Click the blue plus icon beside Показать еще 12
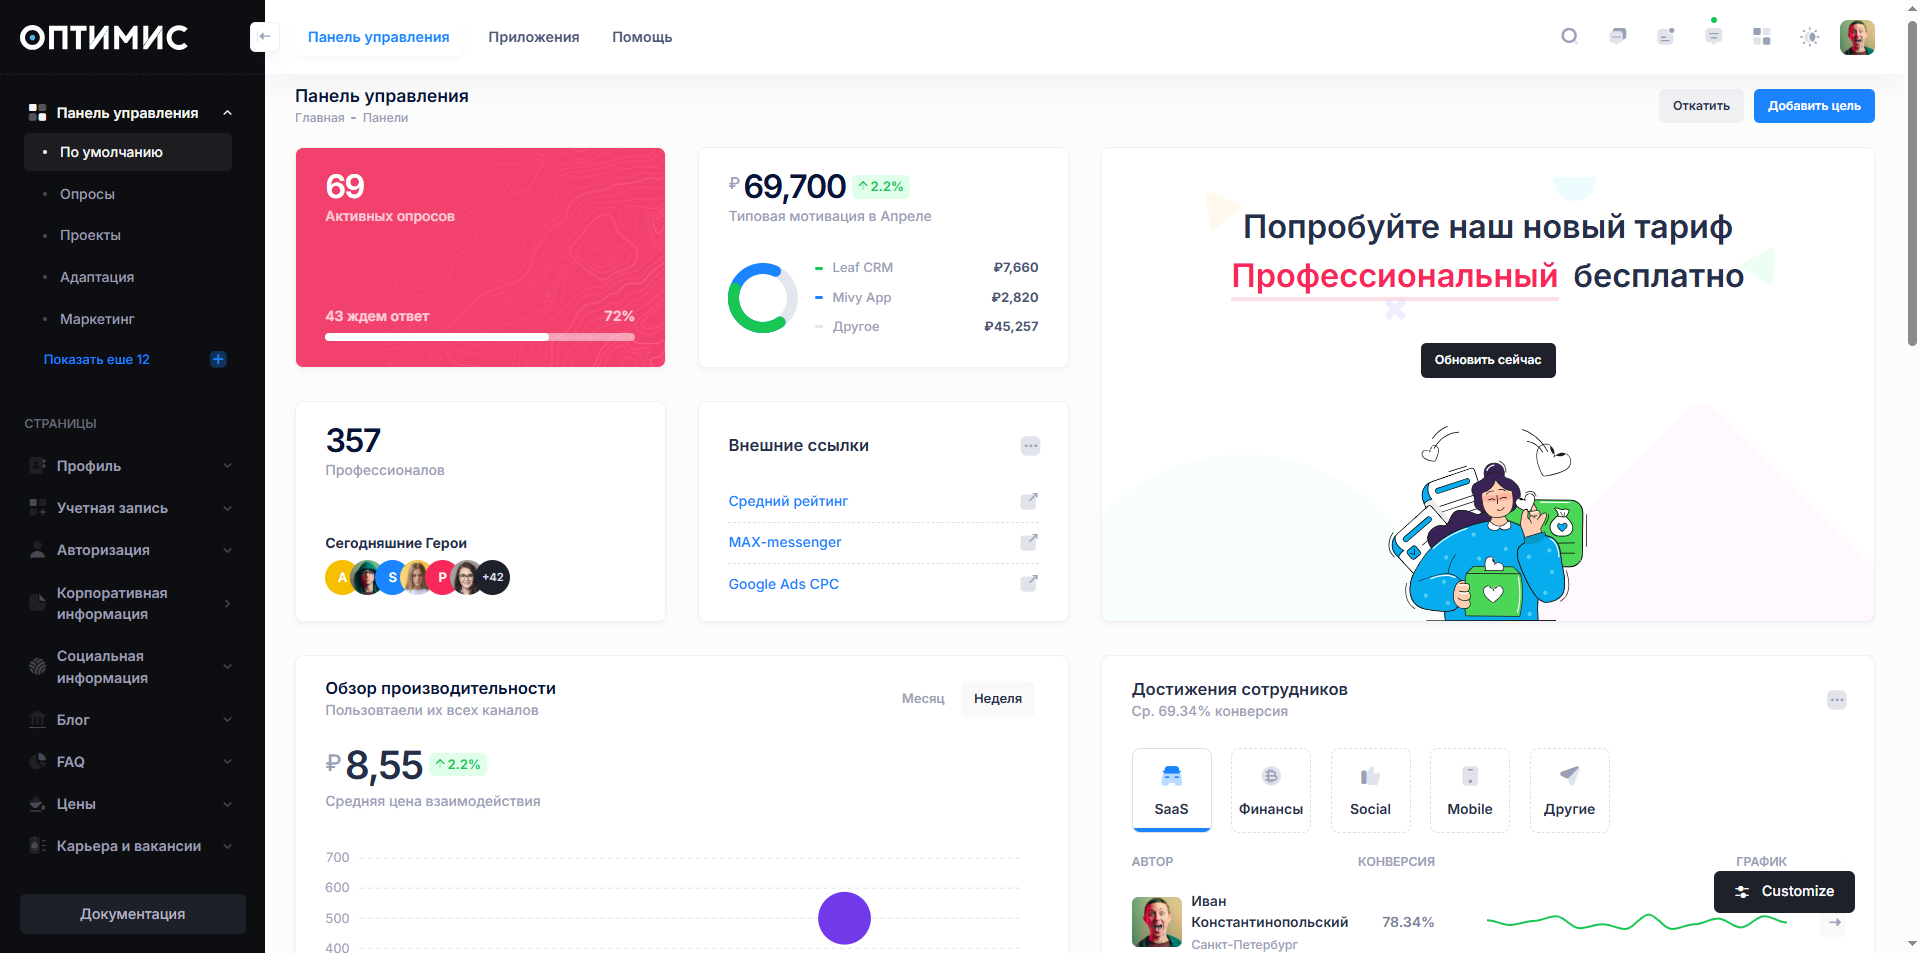Image resolution: width=1920 pixels, height=953 pixels. (218, 359)
